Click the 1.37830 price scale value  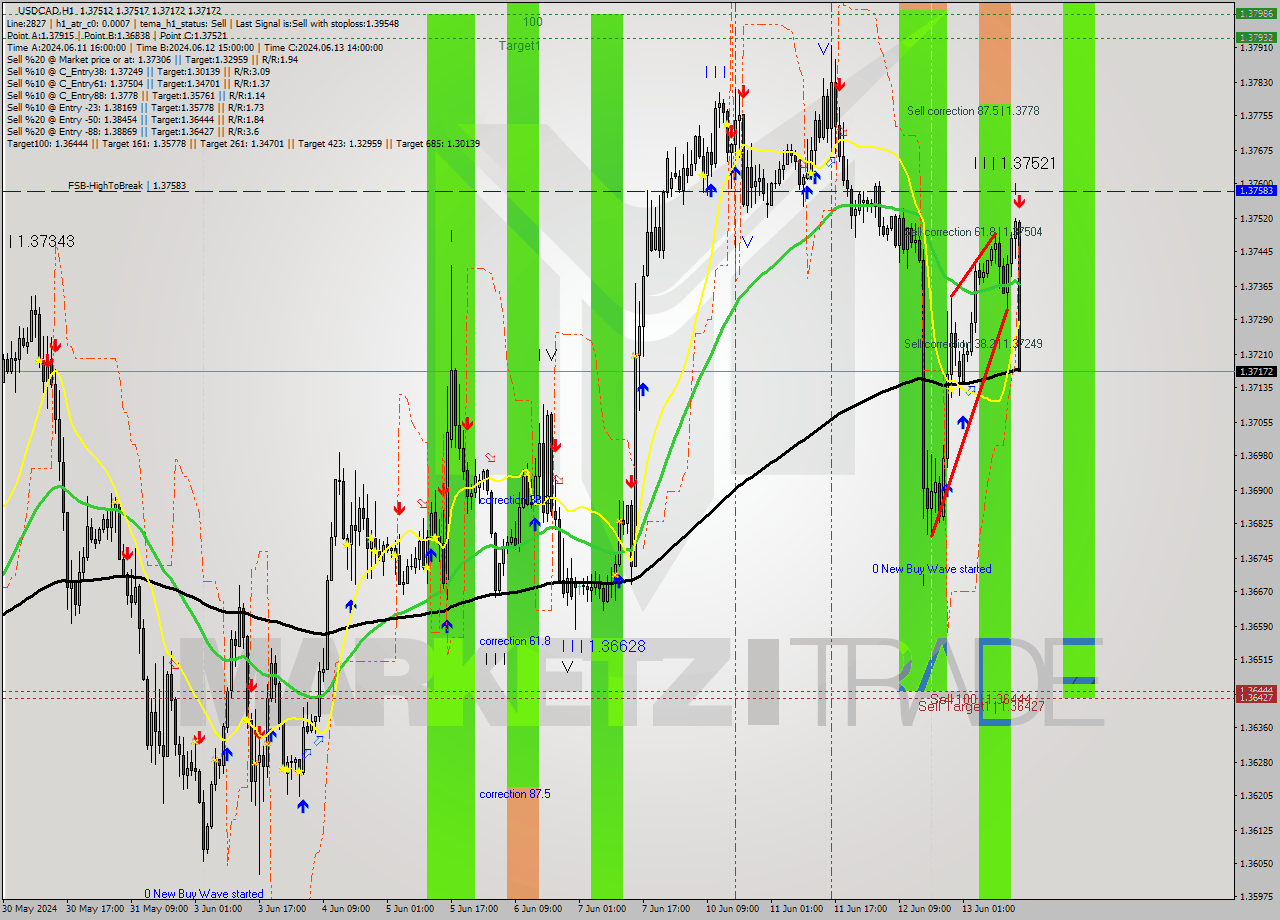(x=1255, y=82)
